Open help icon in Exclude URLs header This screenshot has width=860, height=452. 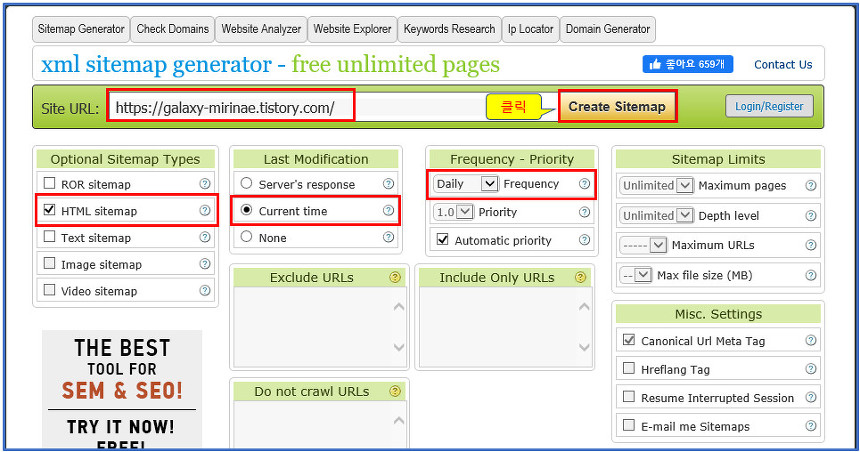pyautogui.click(x=395, y=278)
